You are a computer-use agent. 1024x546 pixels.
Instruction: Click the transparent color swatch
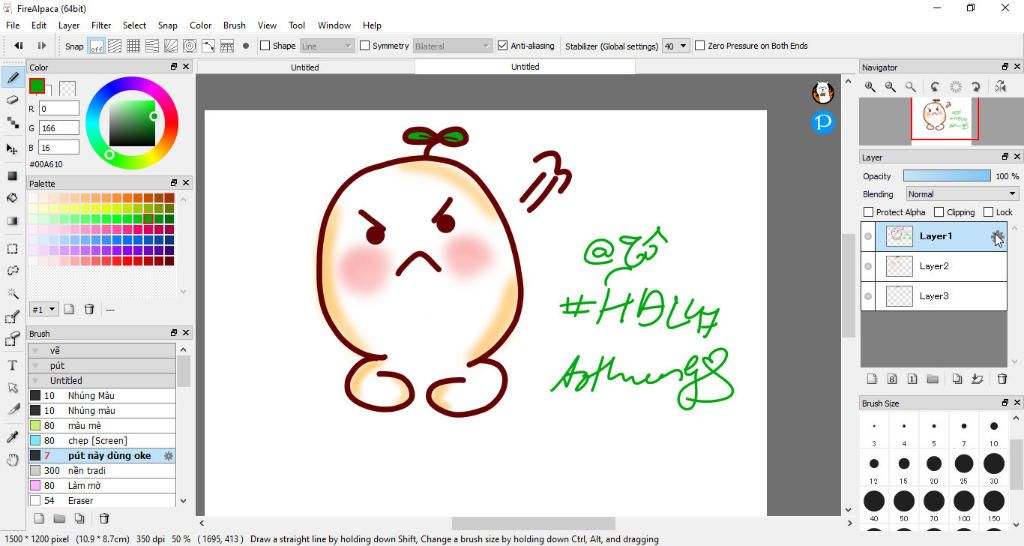pos(67,88)
